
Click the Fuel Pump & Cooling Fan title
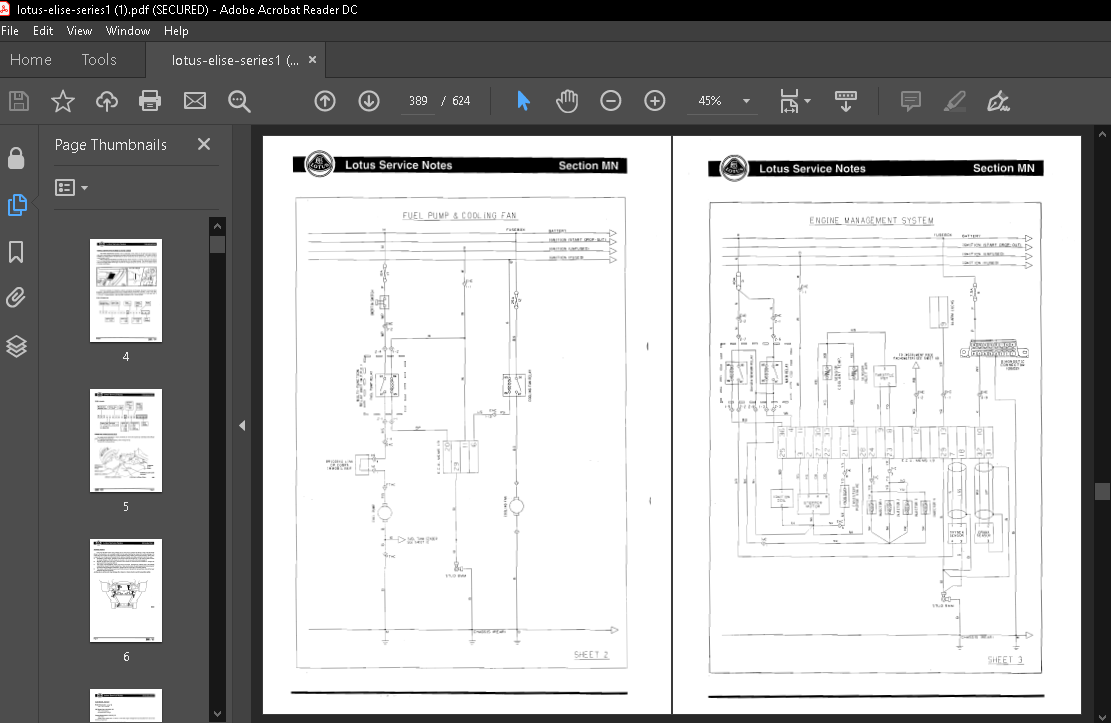point(459,215)
